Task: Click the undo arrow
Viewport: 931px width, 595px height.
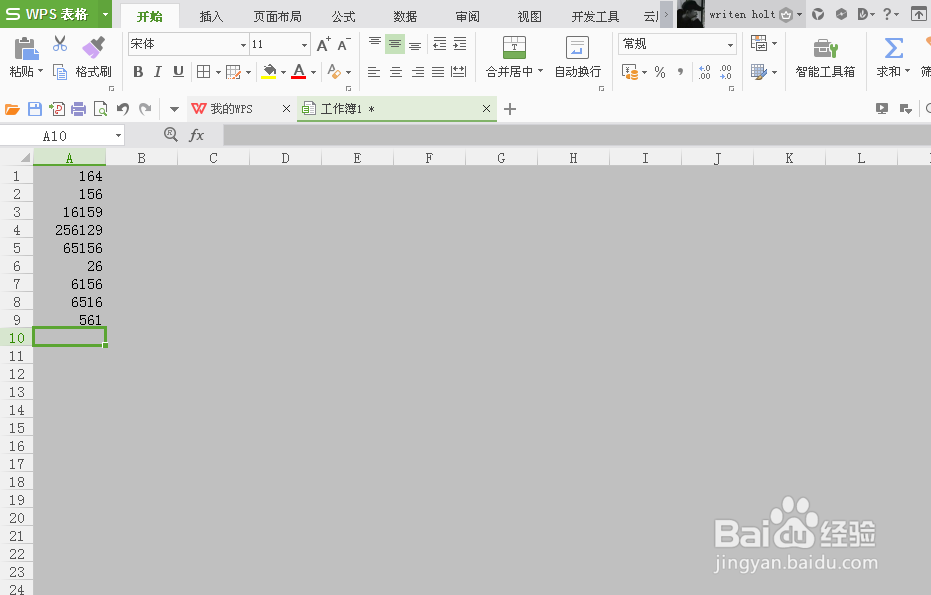Action: tap(123, 109)
